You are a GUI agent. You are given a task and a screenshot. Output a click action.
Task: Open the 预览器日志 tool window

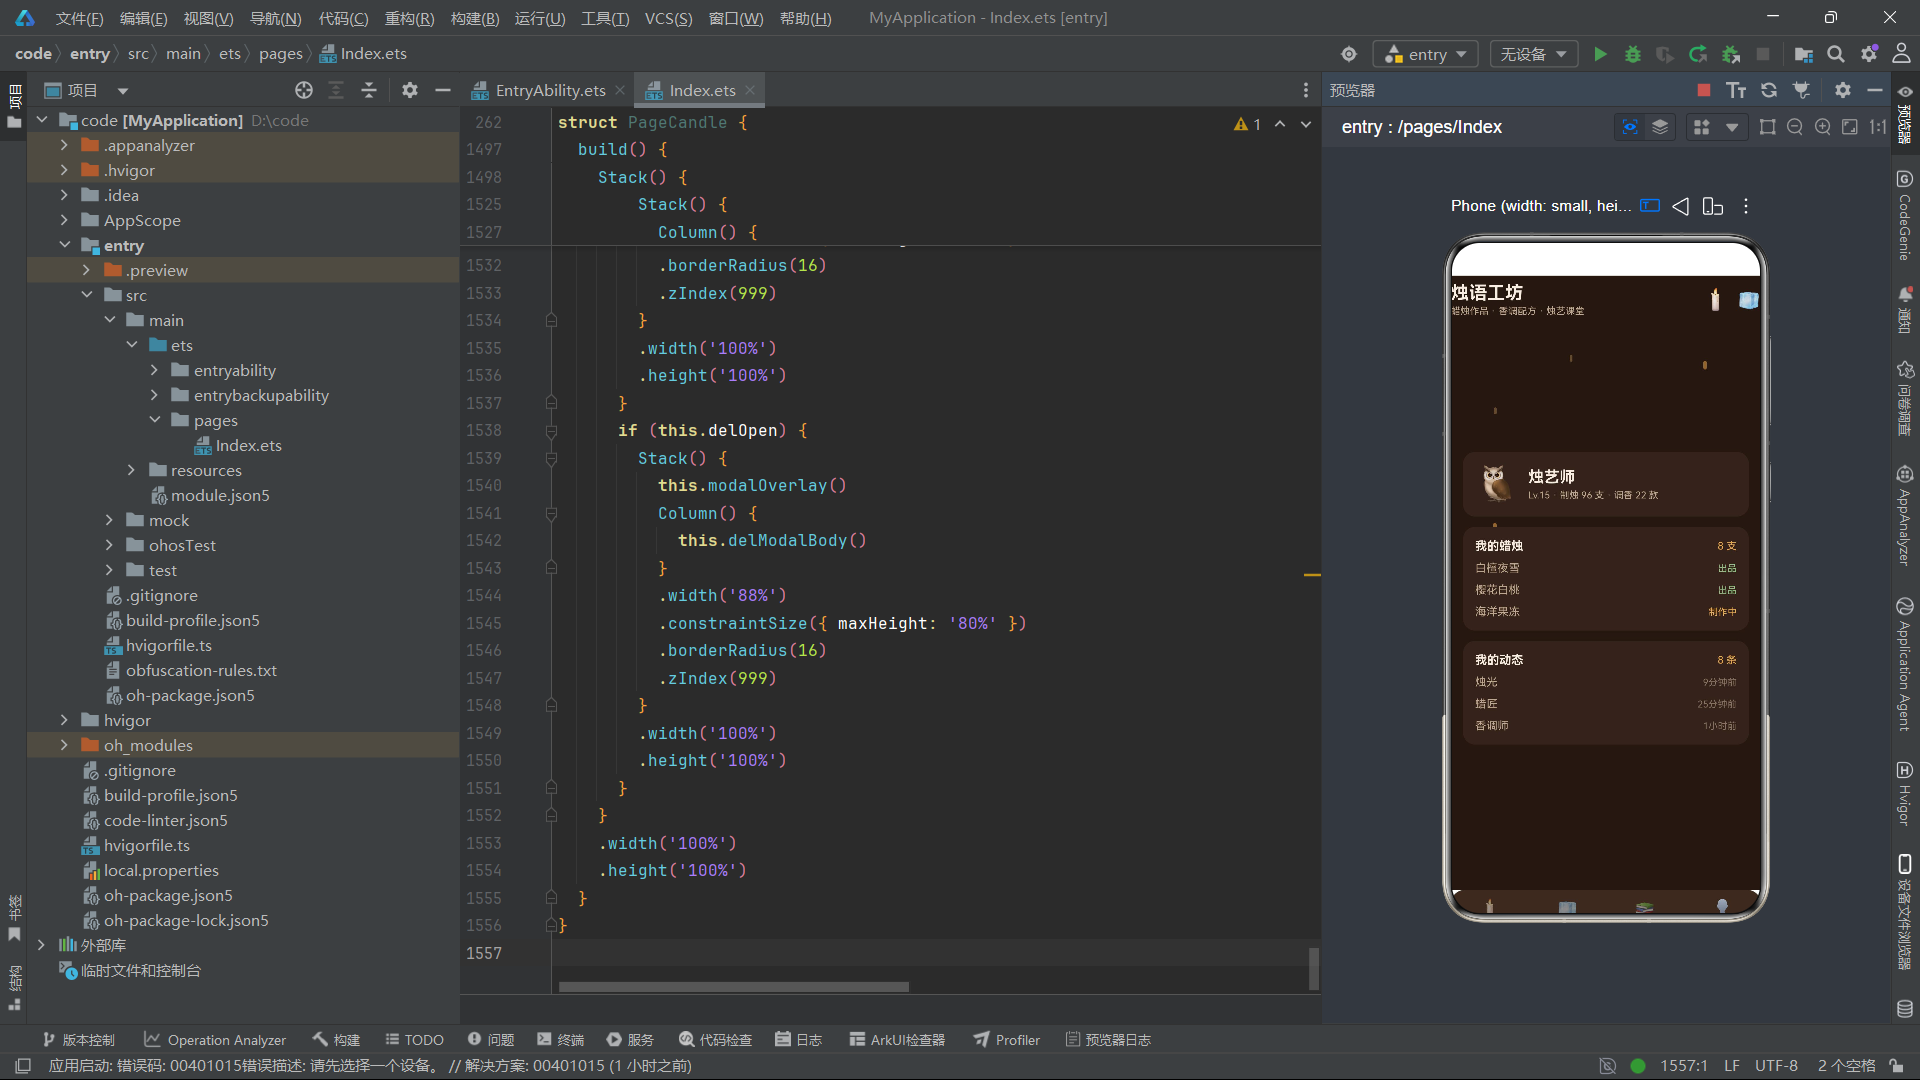pos(1108,1040)
